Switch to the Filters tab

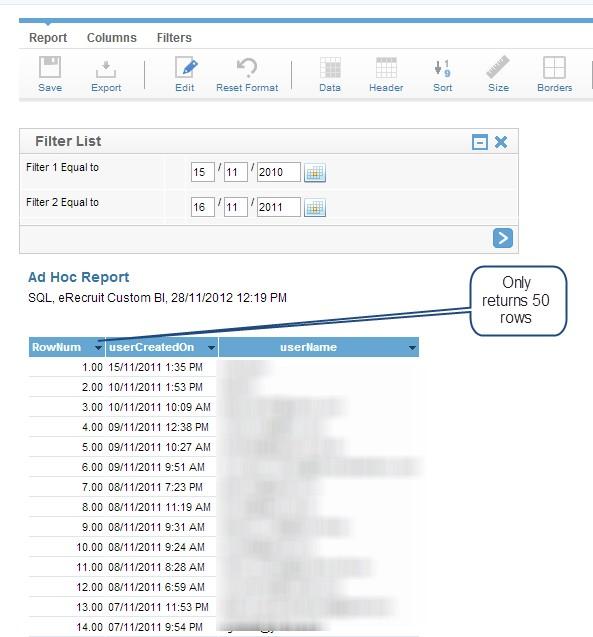(174, 38)
